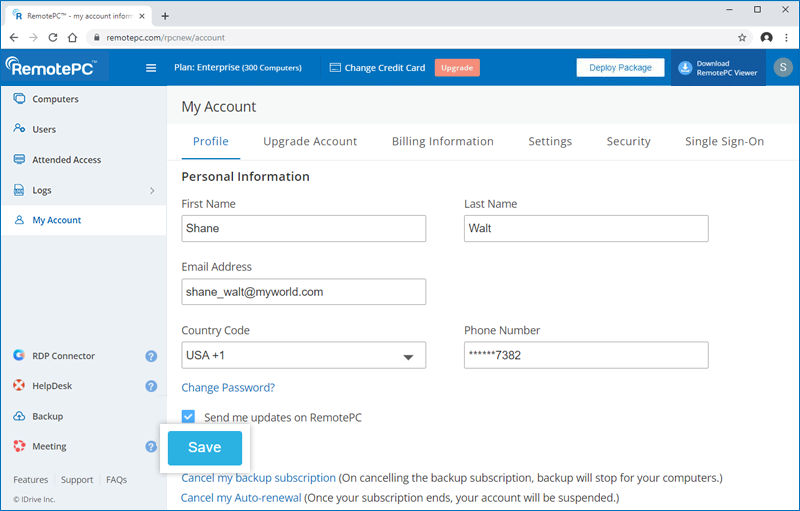Image resolution: width=800 pixels, height=511 pixels.
Task: Click help icon next to RDP Connector
Action: pos(151,356)
